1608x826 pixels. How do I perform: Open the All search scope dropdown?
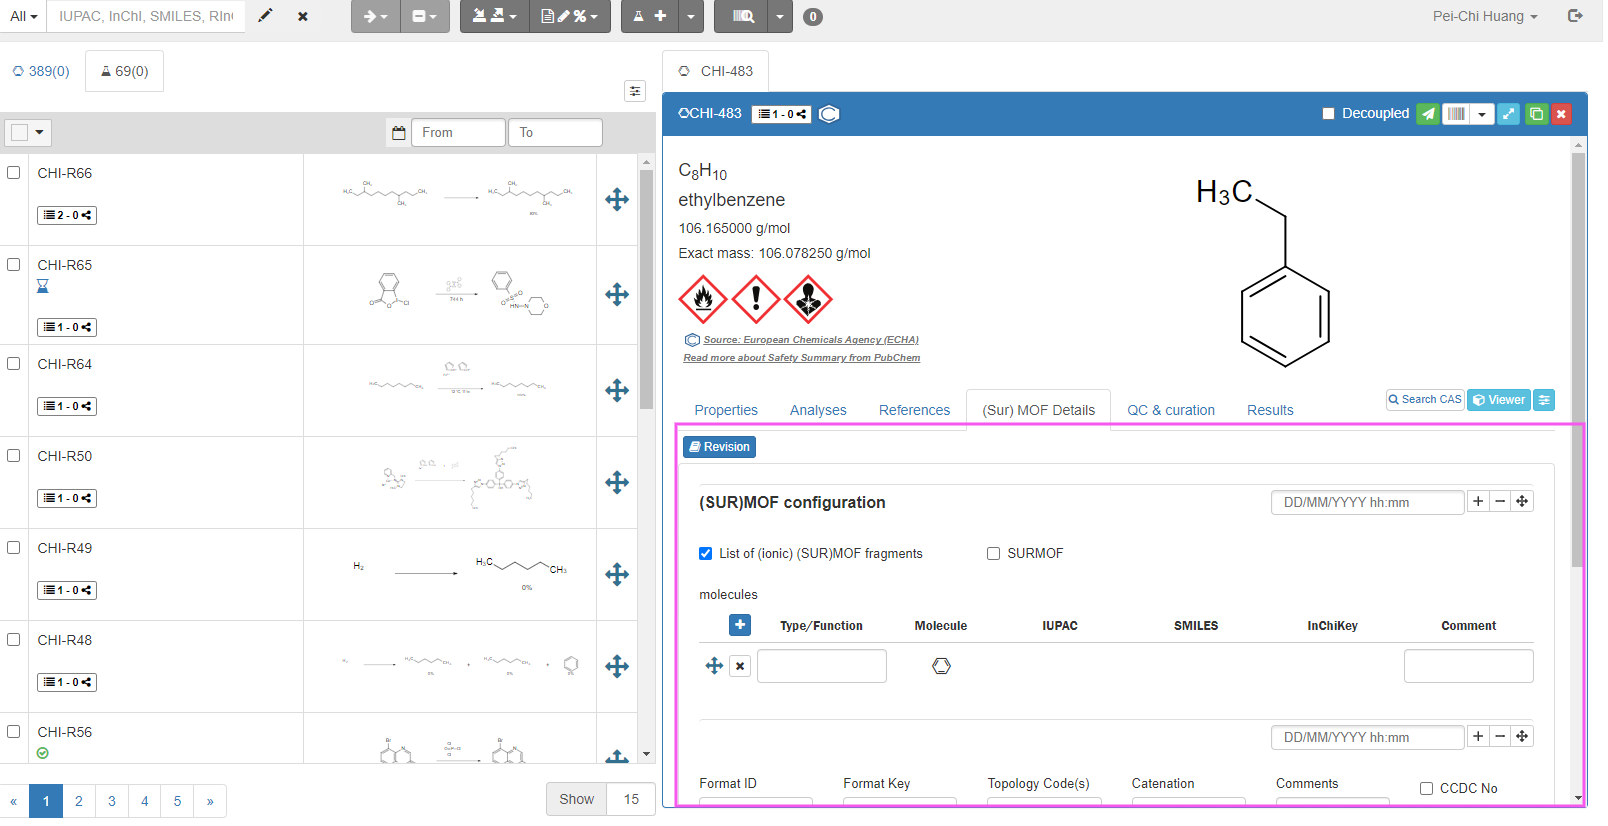pyautogui.click(x=24, y=16)
